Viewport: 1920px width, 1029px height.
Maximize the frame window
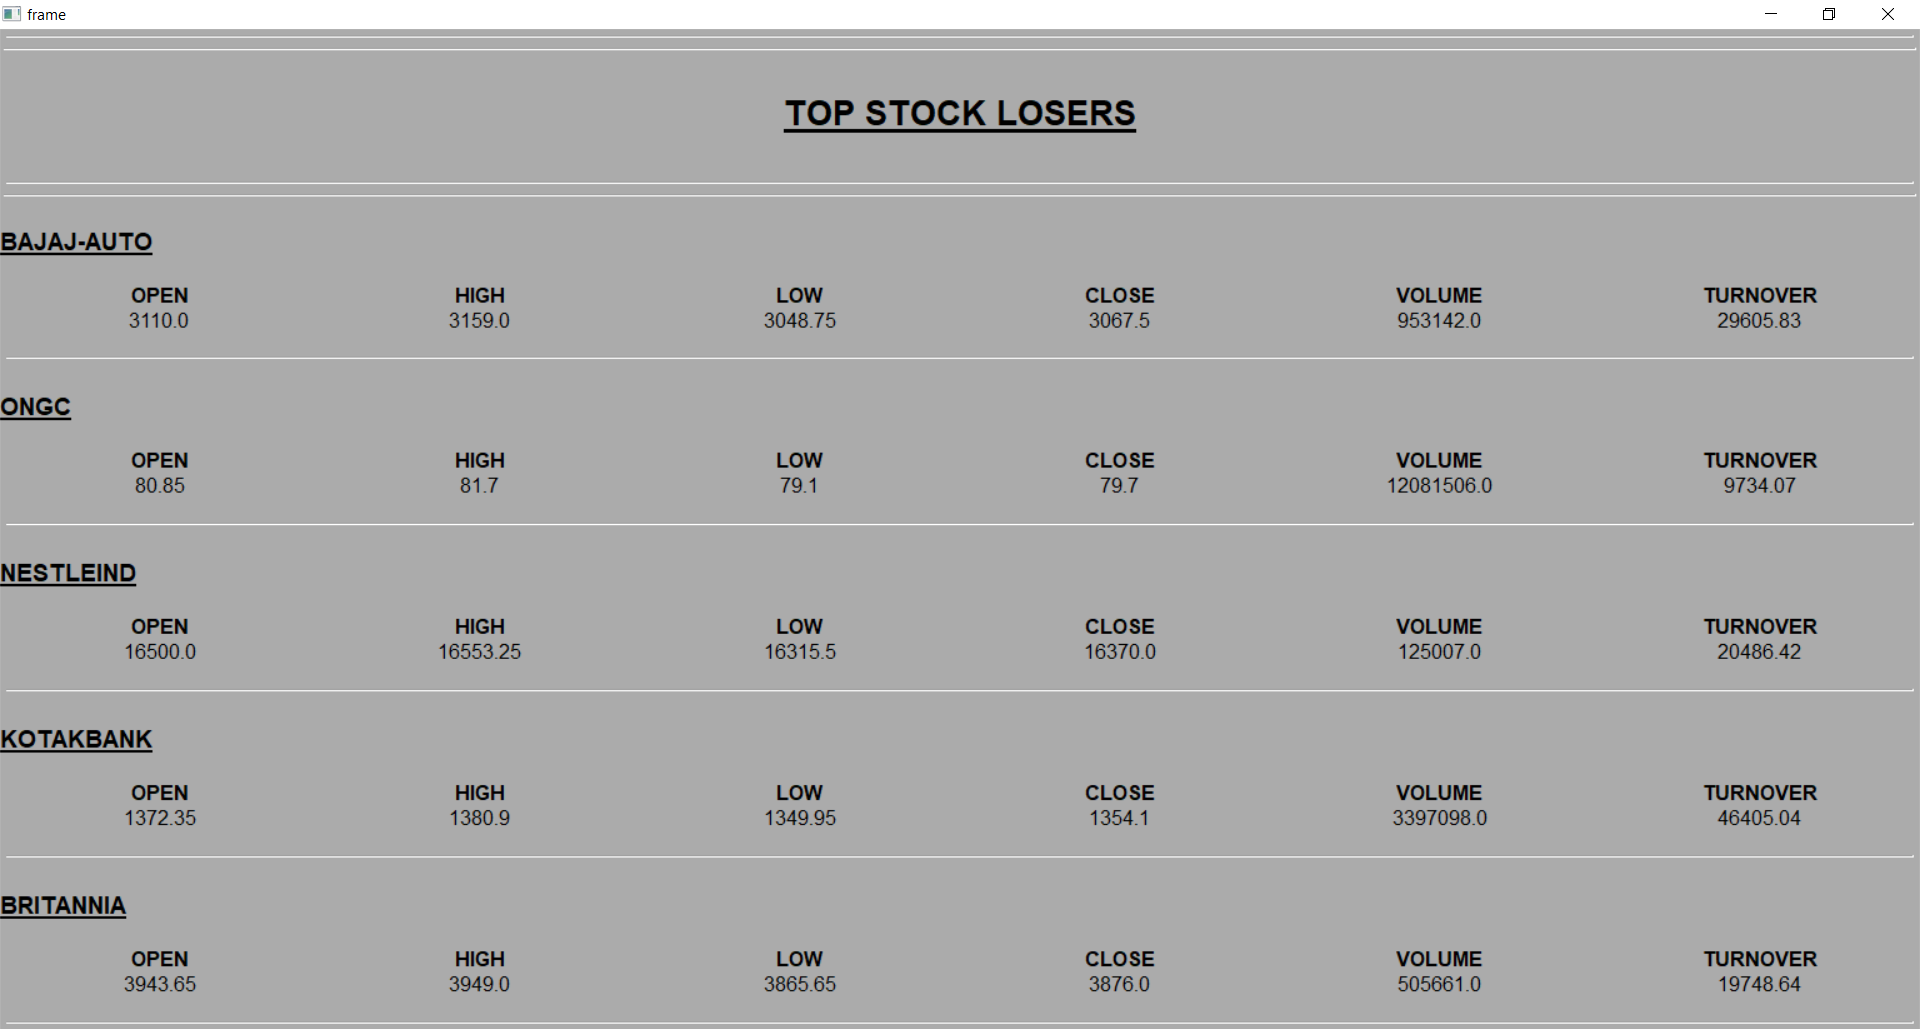(1829, 14)
